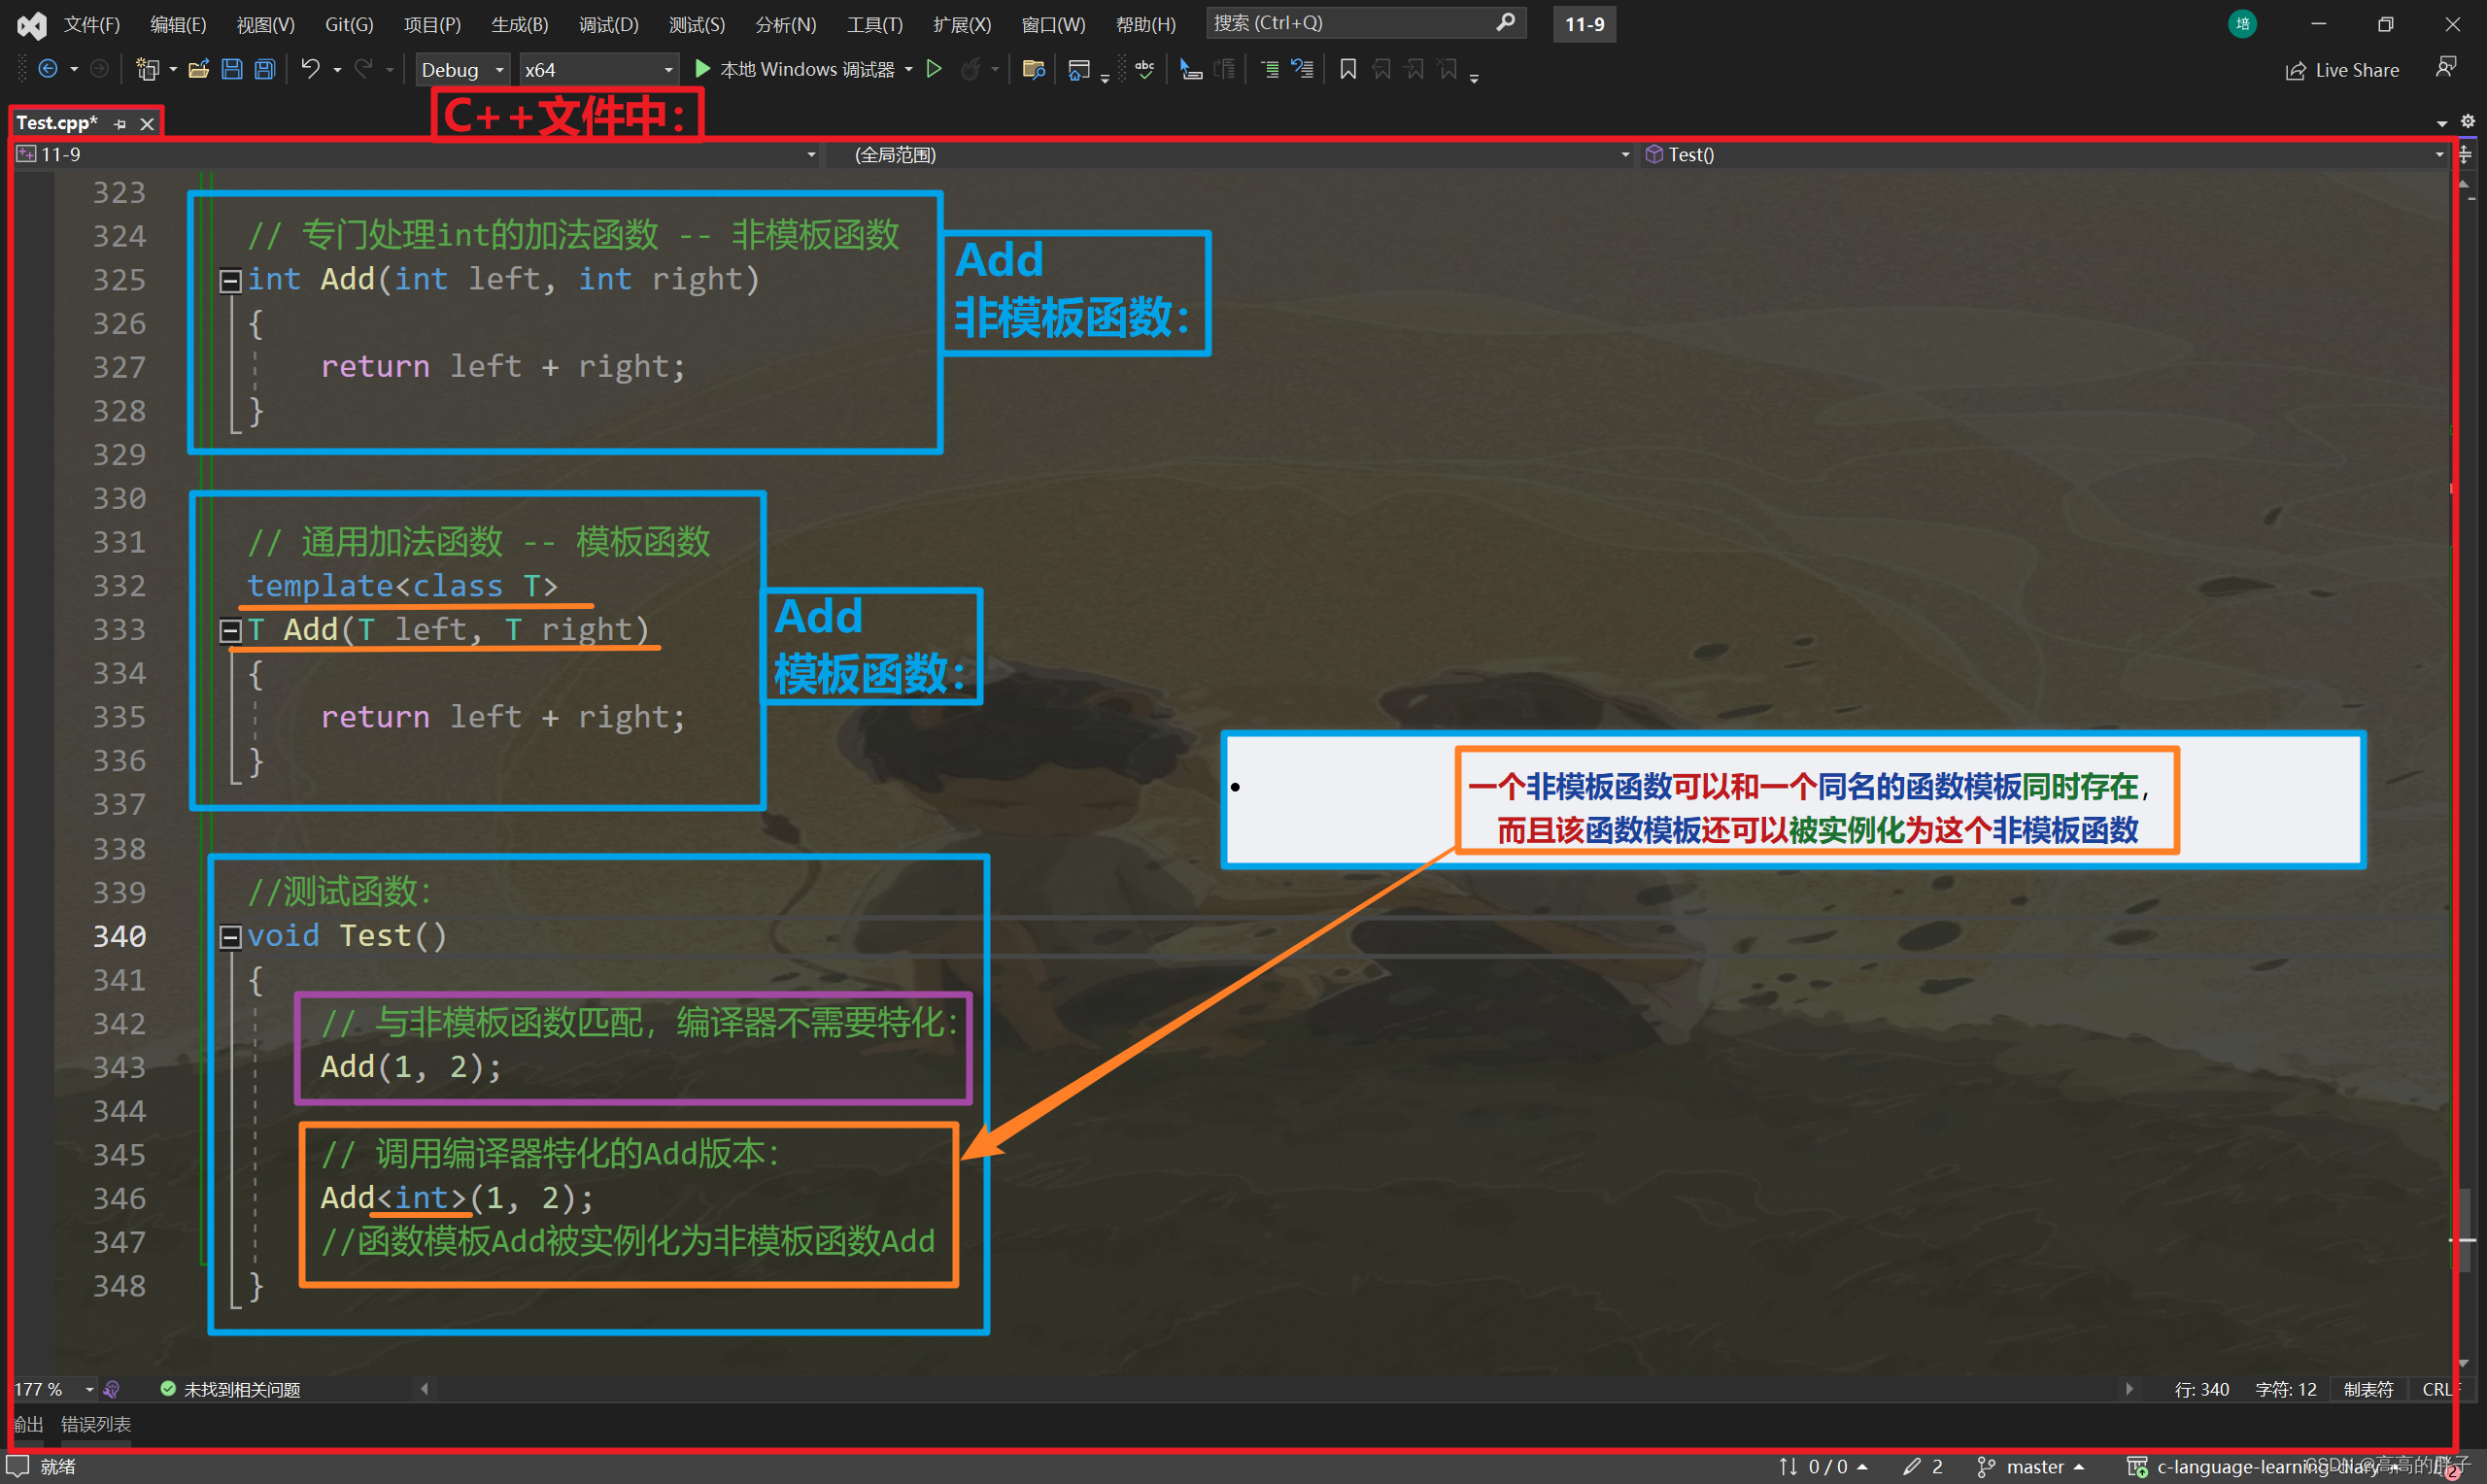Expand the debugger target dropdown arrow

tap(909, 69)
